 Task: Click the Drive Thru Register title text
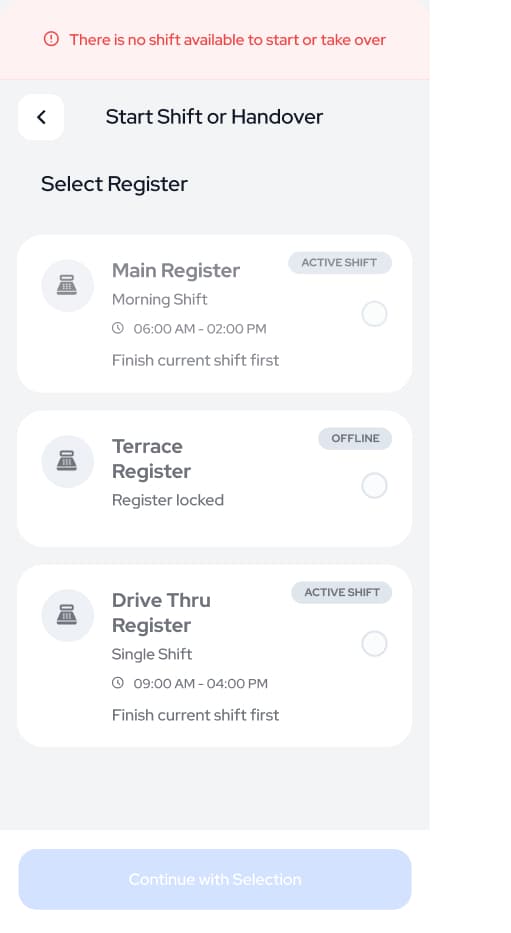tap(161, 613)
